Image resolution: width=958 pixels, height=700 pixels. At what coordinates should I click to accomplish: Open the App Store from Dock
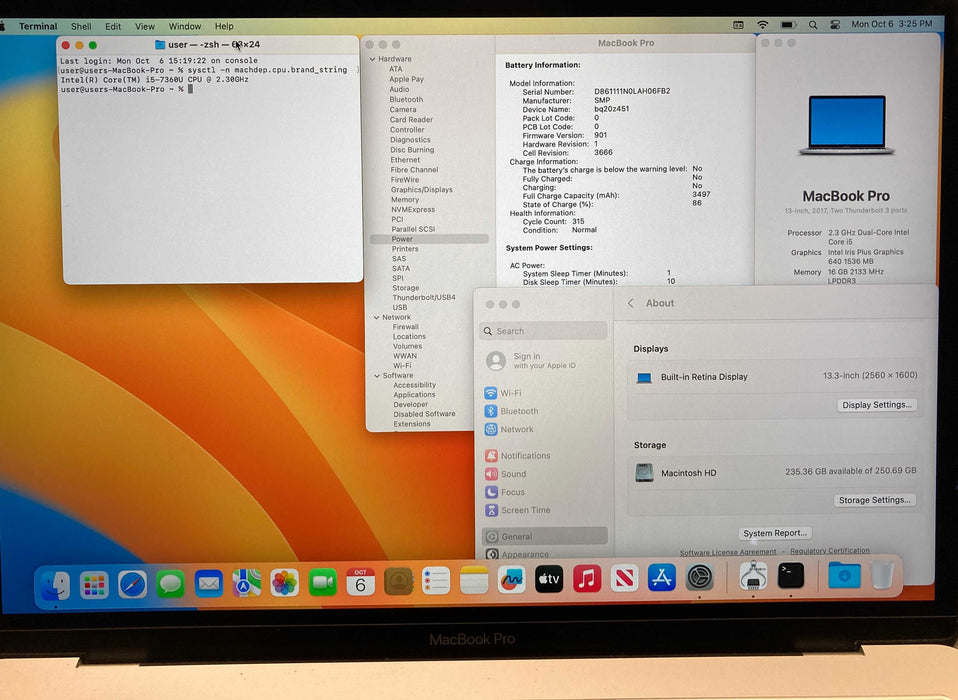662,577
